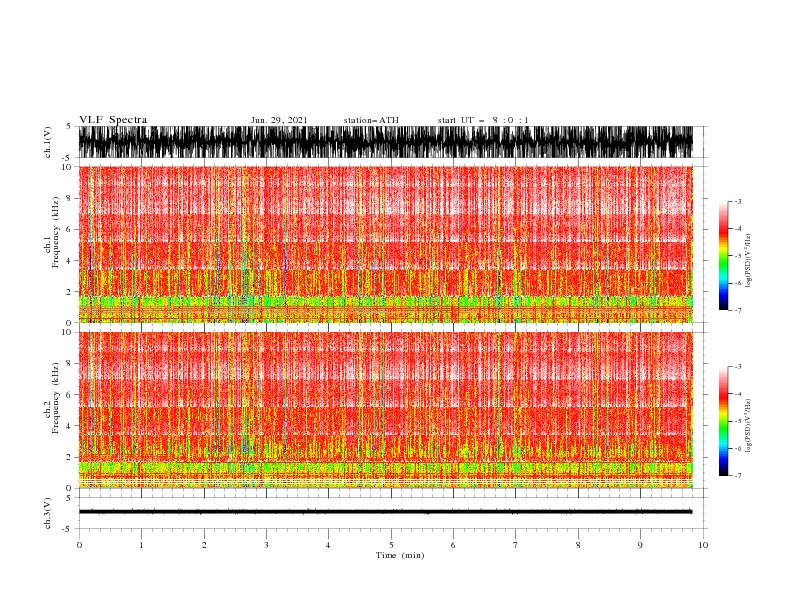Screen dimensions: 792x612
Task: Click time axis tick label "7"
Action: click(x=516, y=545)
